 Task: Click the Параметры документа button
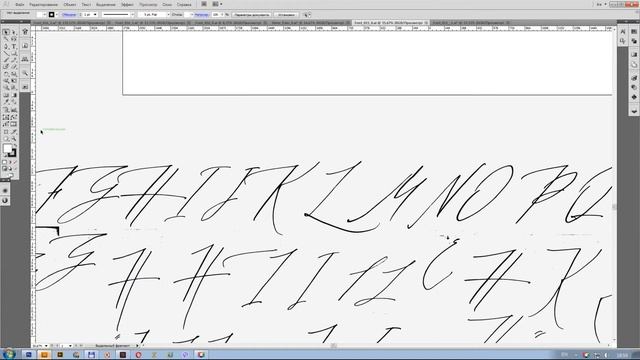coord(252,15)
